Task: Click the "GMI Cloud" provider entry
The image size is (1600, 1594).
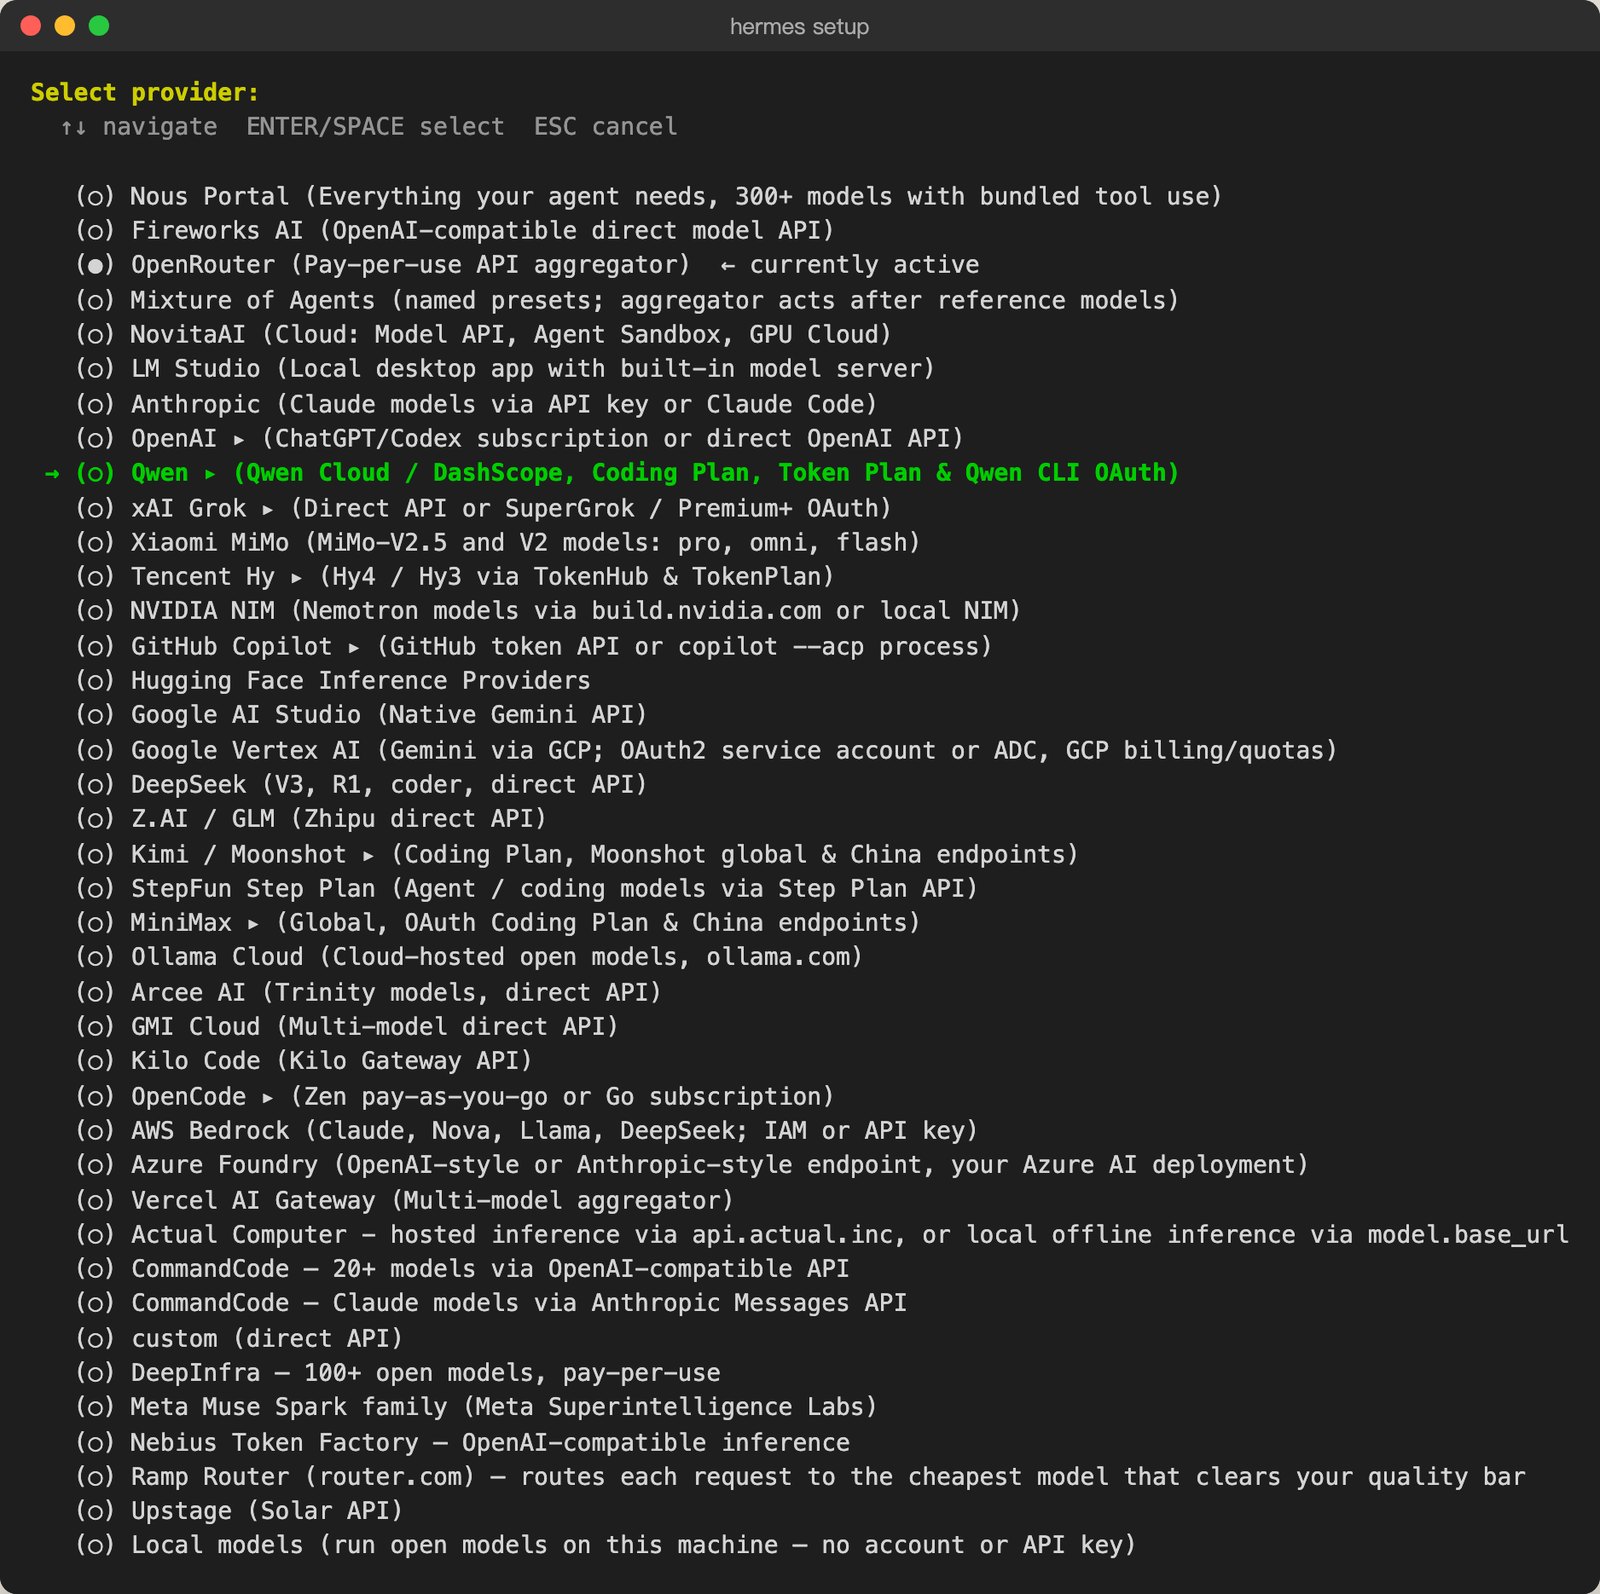Action: click(x=347, y=1026)
